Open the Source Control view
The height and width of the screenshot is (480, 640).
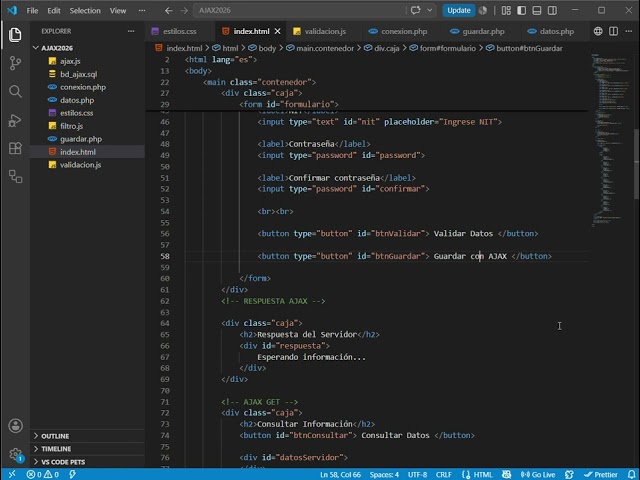(x=15, y=63)
